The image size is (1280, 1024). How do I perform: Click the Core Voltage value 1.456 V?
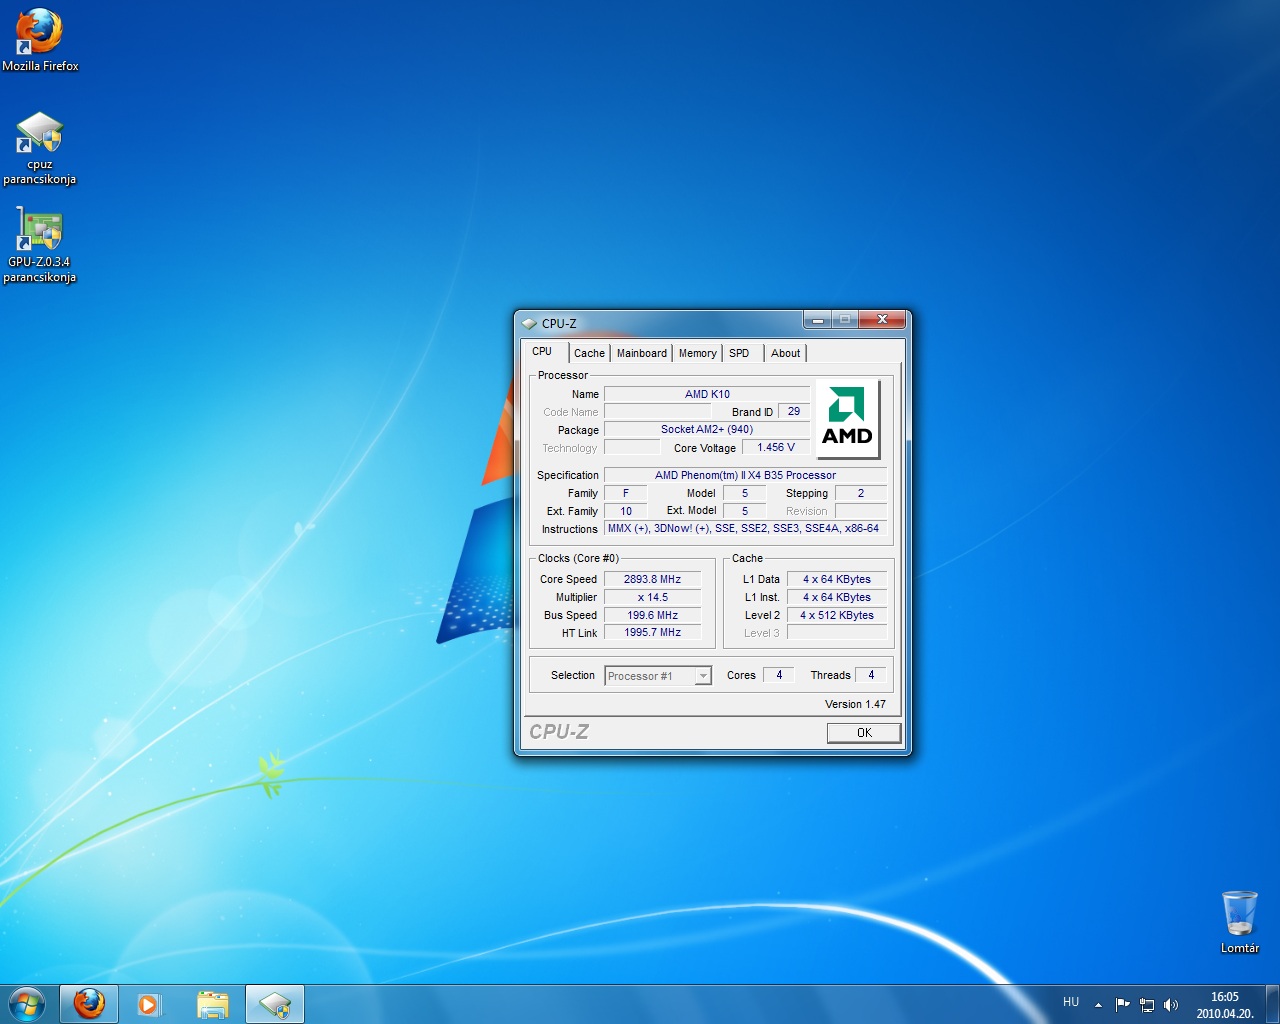[x=776, y=447]
